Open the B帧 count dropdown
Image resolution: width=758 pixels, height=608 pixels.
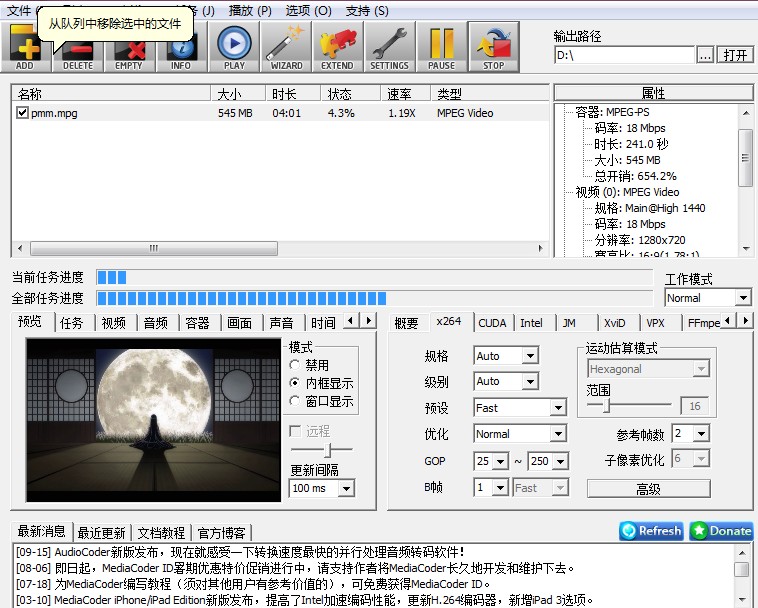click(x=491, y=487)
